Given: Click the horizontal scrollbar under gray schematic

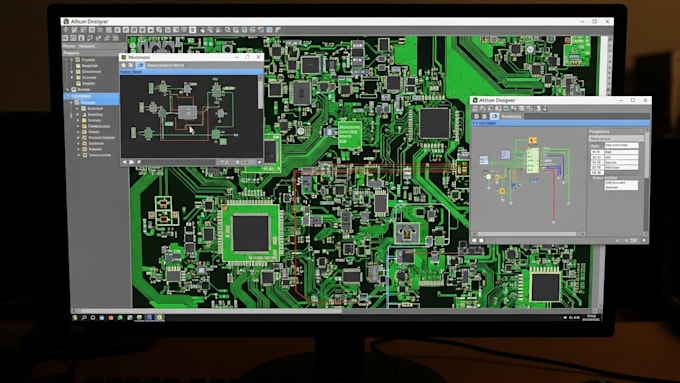Looking at the screenshot, I should tap(526, 234).
